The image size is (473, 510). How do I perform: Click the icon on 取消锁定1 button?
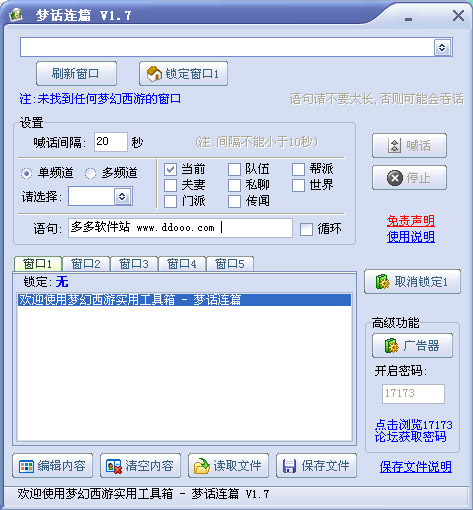coord(382,282)
